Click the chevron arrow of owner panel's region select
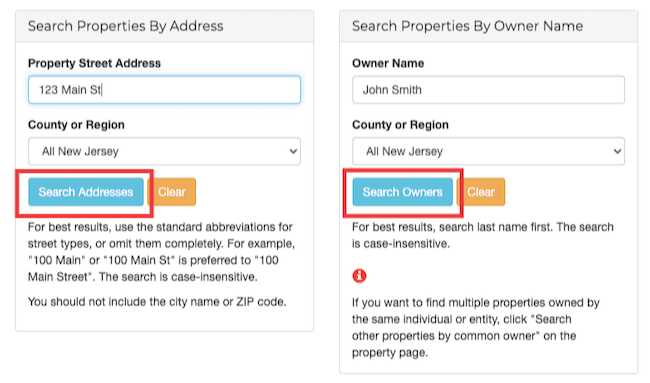This screenshot has width=650, height=383. pyautogui.click(x=617, y=152)
